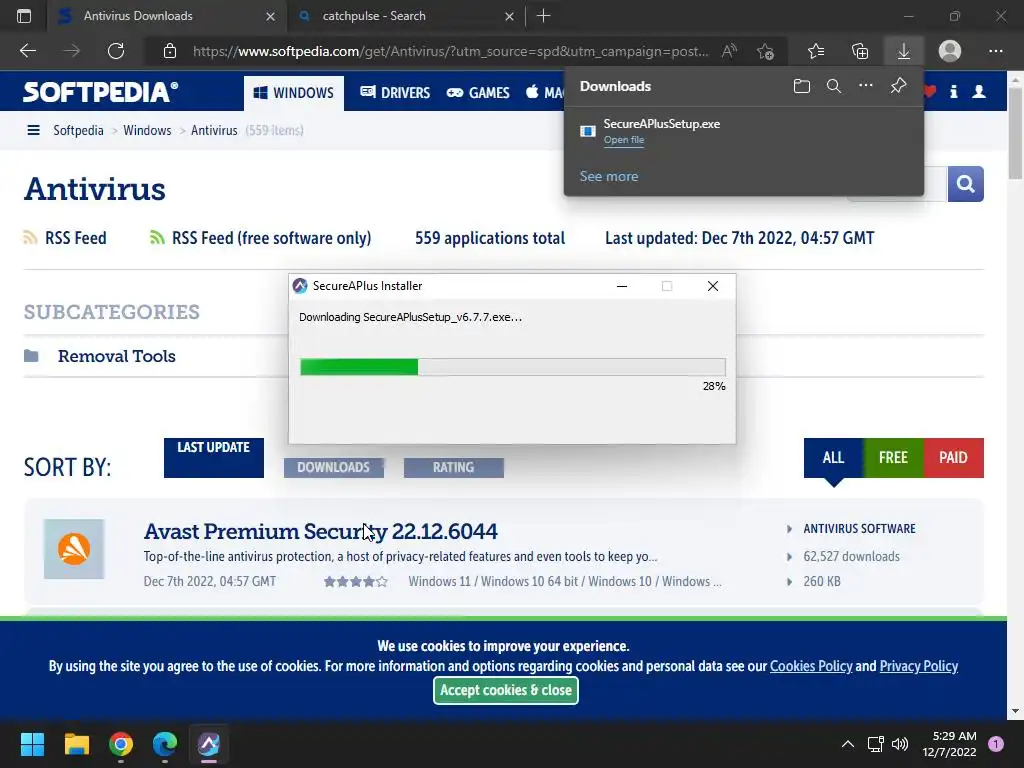Open more options in Downloads panel
This screenshot has width=1024, height=768.
866,86
